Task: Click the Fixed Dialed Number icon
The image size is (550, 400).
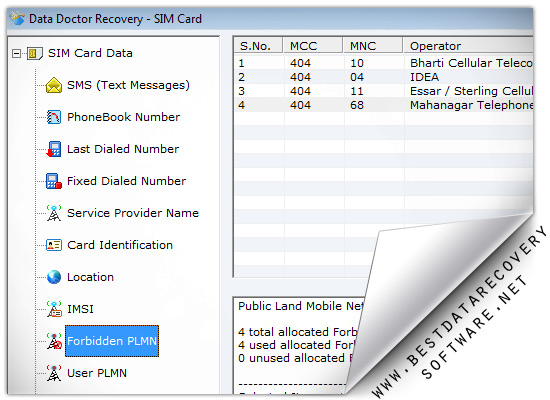Action: (54, 181)
